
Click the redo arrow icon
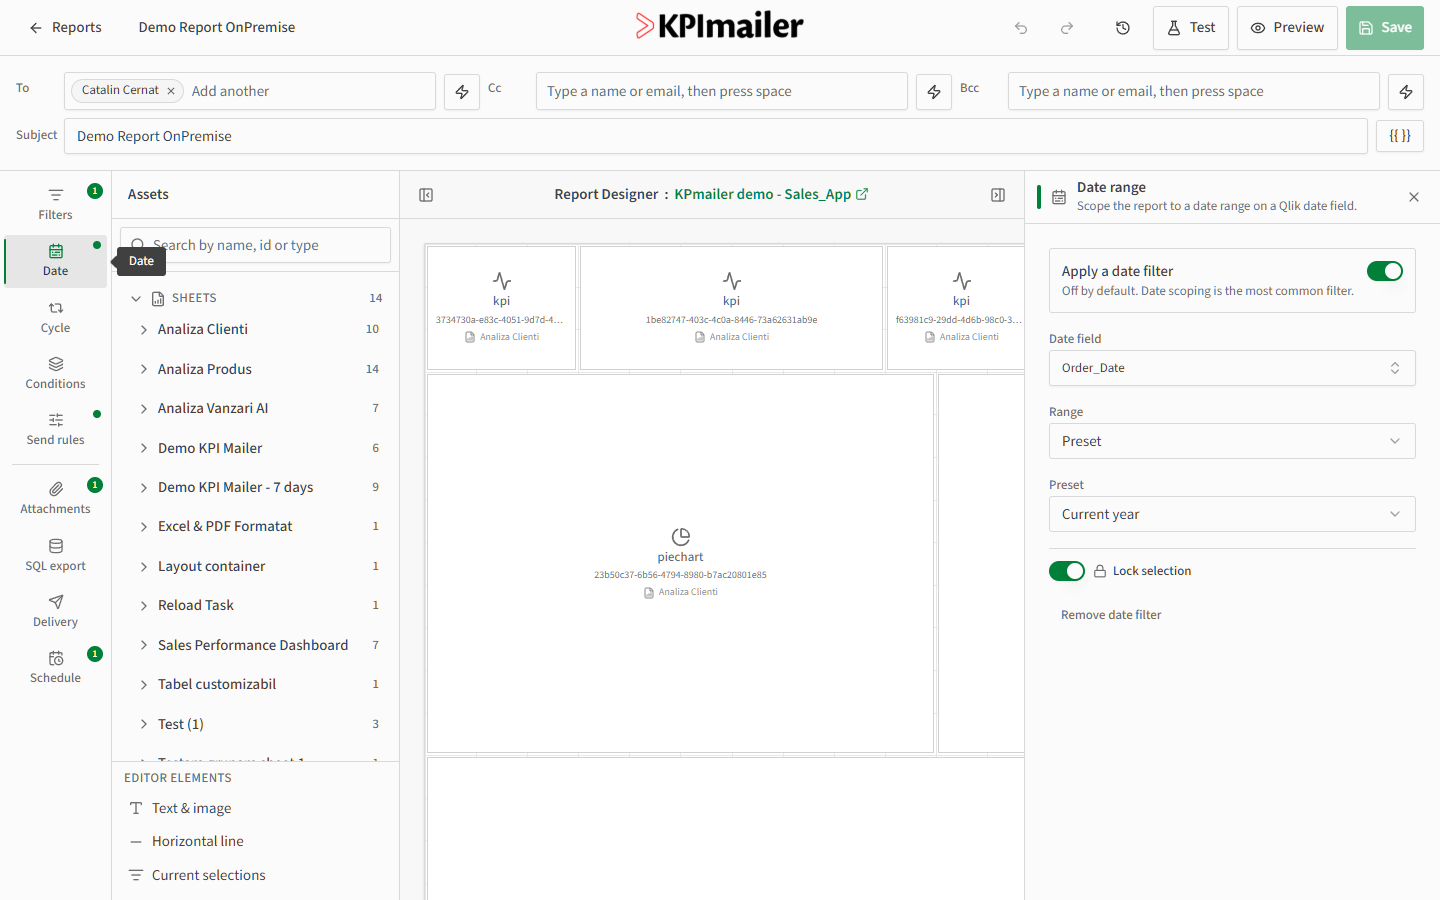1067,28
